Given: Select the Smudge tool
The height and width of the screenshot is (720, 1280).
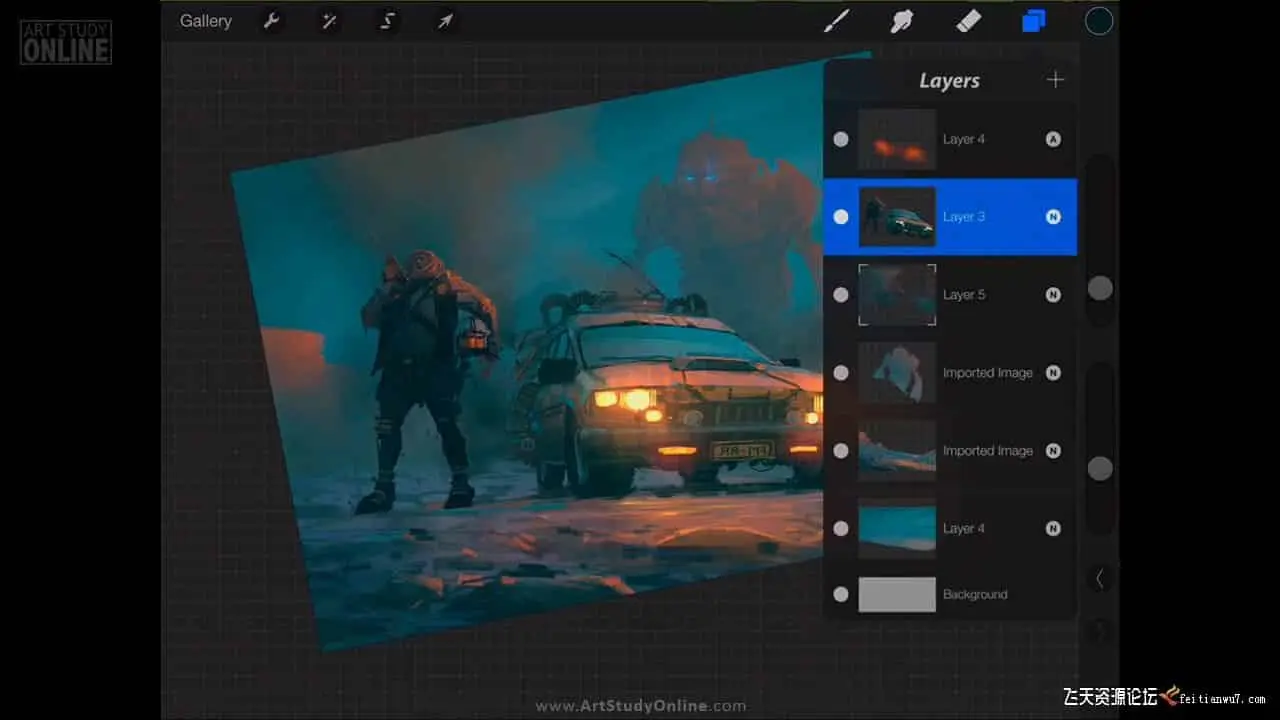Looking at the screenshot, I should 902,21.
